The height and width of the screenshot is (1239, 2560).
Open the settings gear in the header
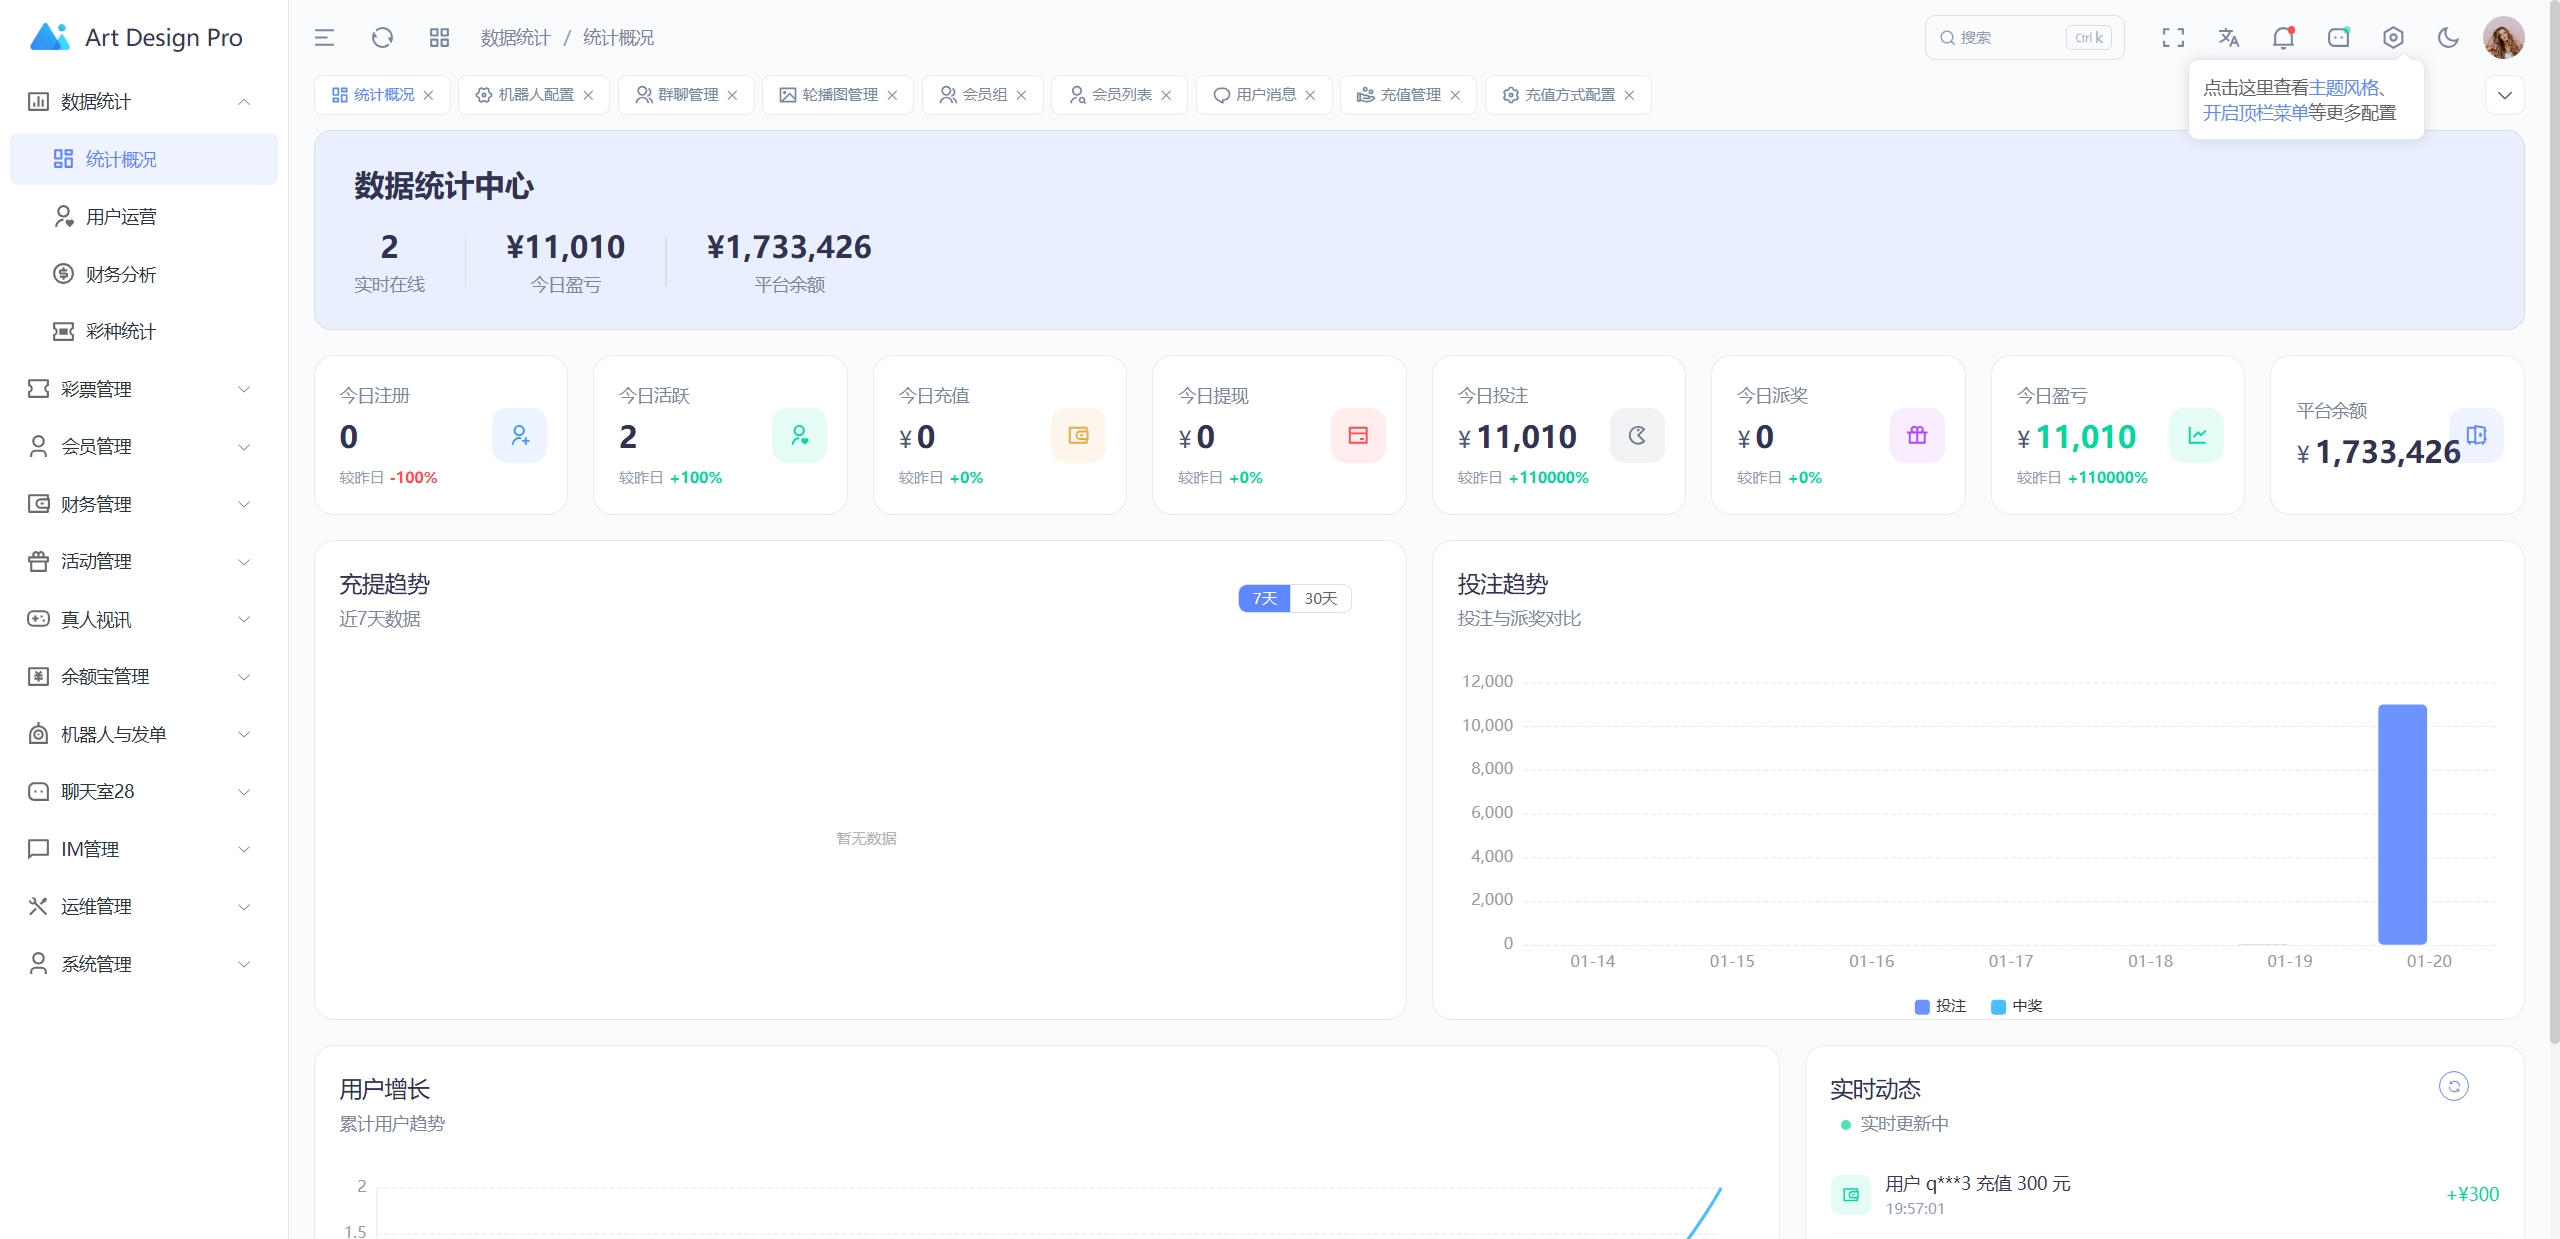2391,37
